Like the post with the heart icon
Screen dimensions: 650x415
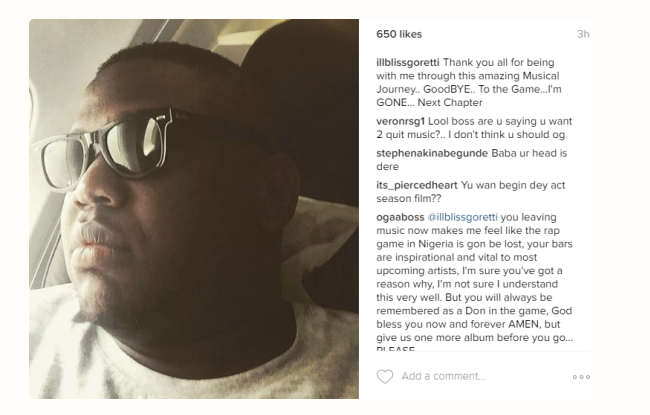point(384,376)
